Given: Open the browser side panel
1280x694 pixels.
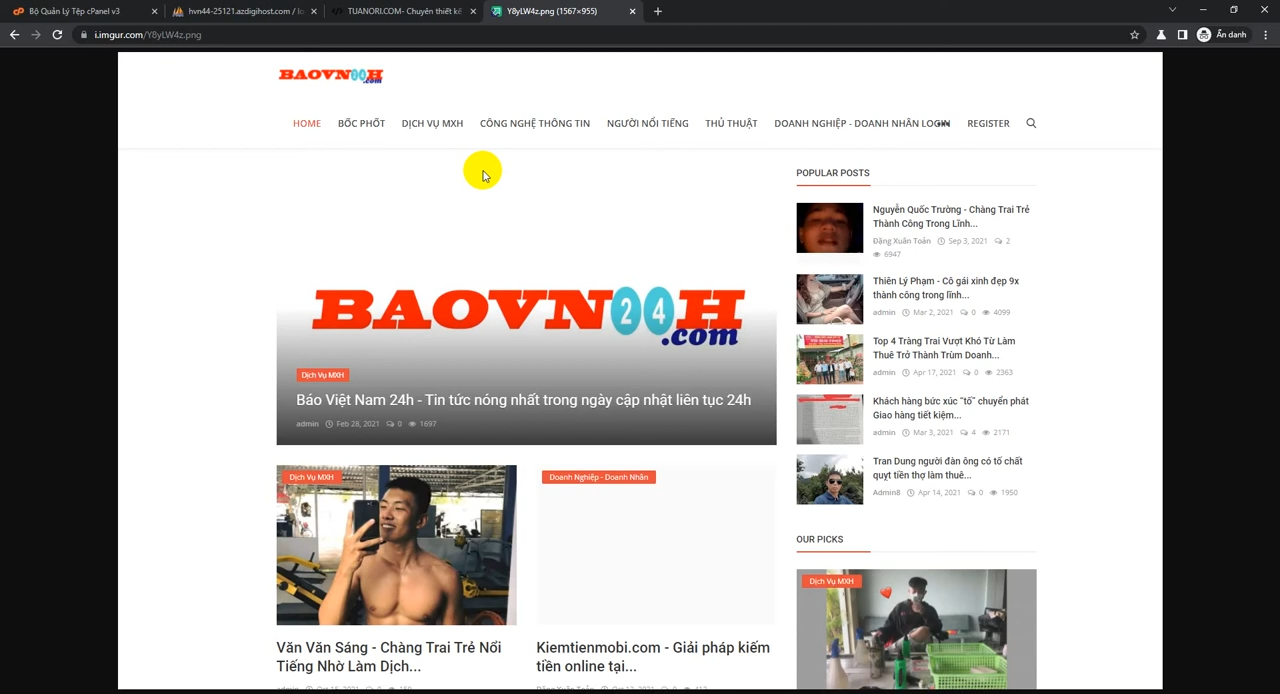Looking at the screenshot, I should [1182, 34].
